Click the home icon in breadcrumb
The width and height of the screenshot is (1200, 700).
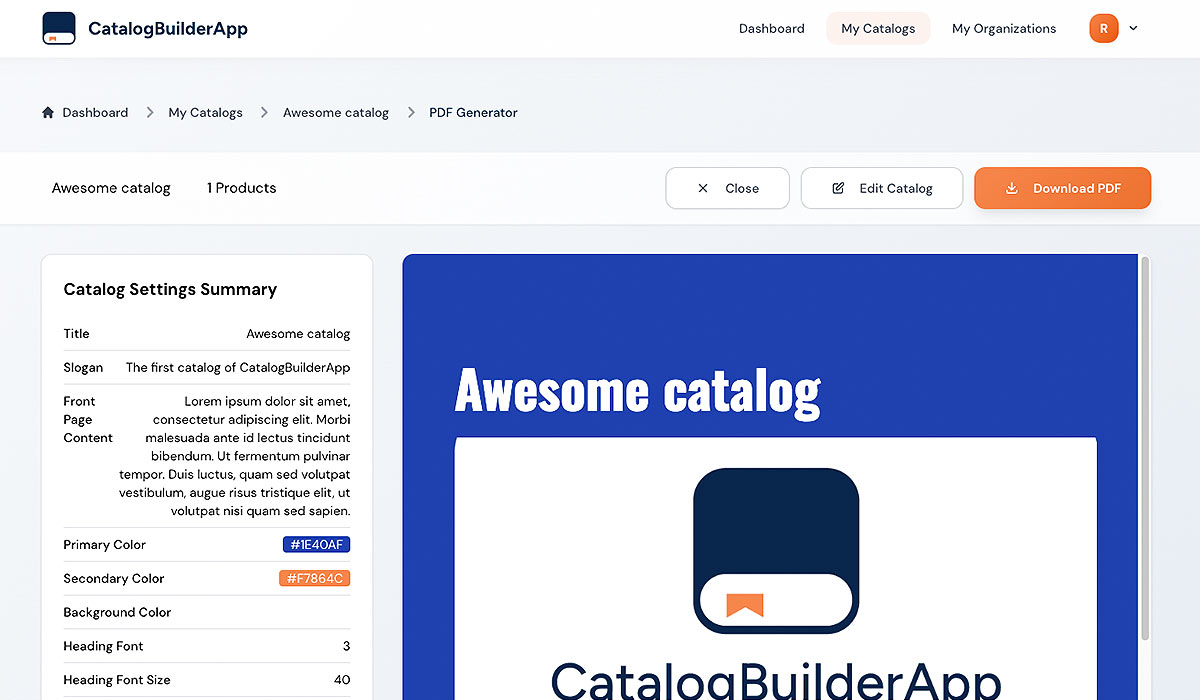coord(48,113)
